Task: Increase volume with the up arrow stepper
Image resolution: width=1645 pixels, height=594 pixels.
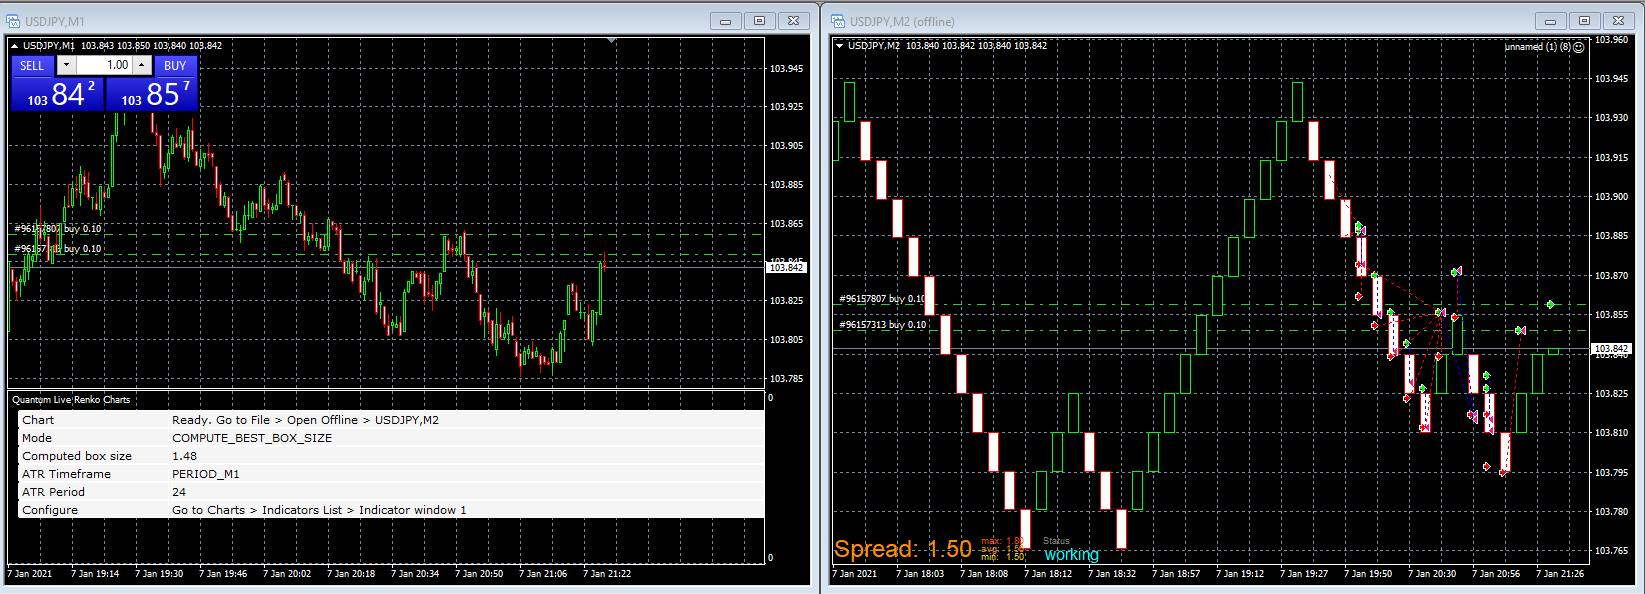Action: [x=142, y=65]
